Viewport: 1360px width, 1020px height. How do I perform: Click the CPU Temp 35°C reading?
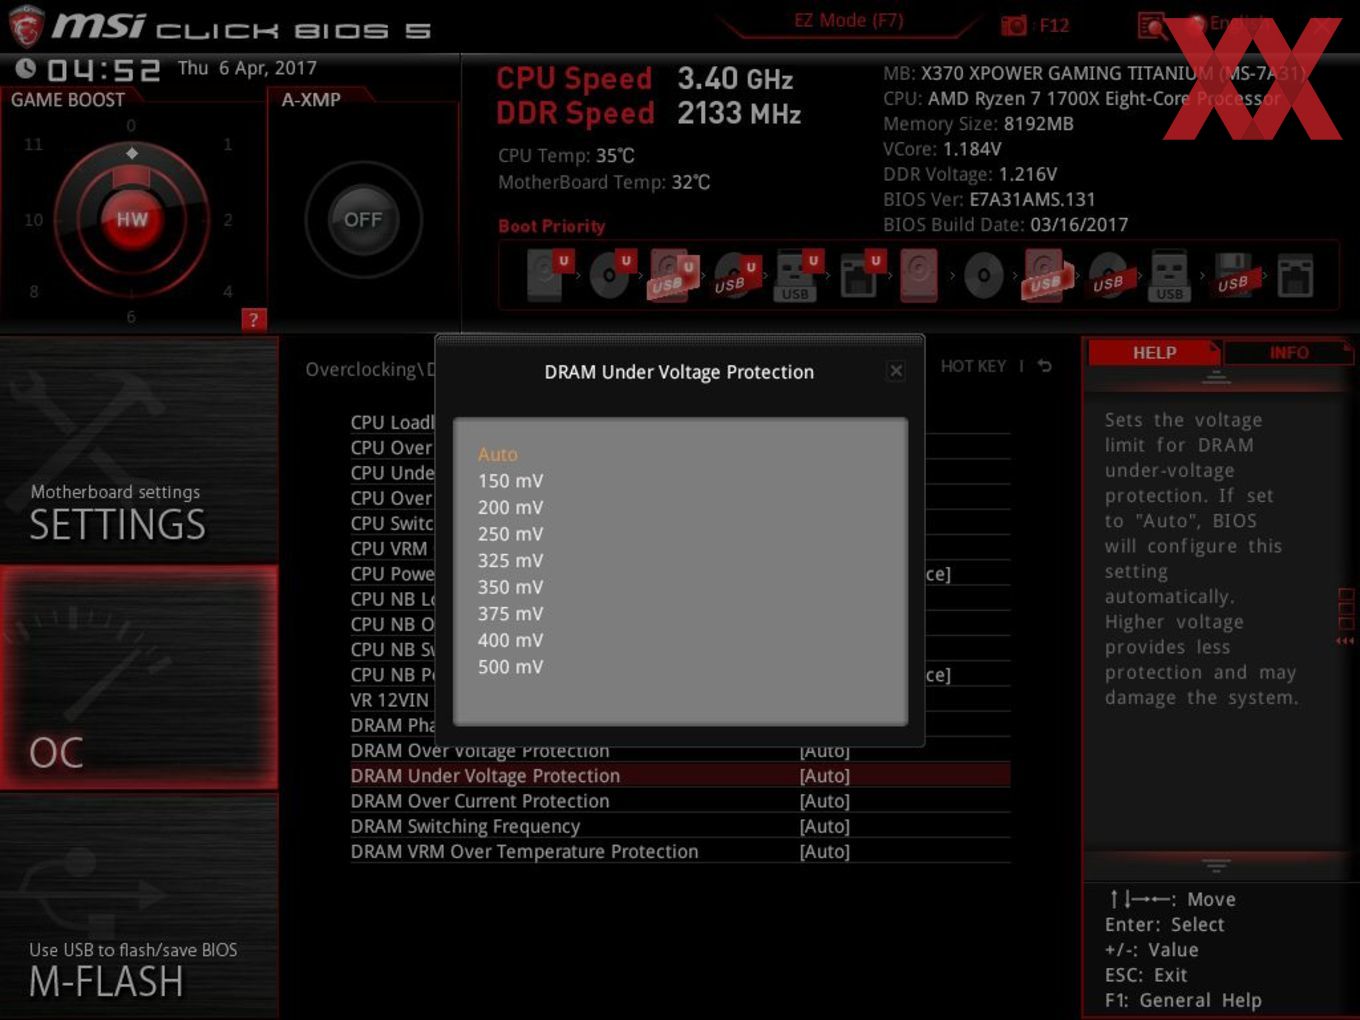pyautogui.click(x=566, y=156)
